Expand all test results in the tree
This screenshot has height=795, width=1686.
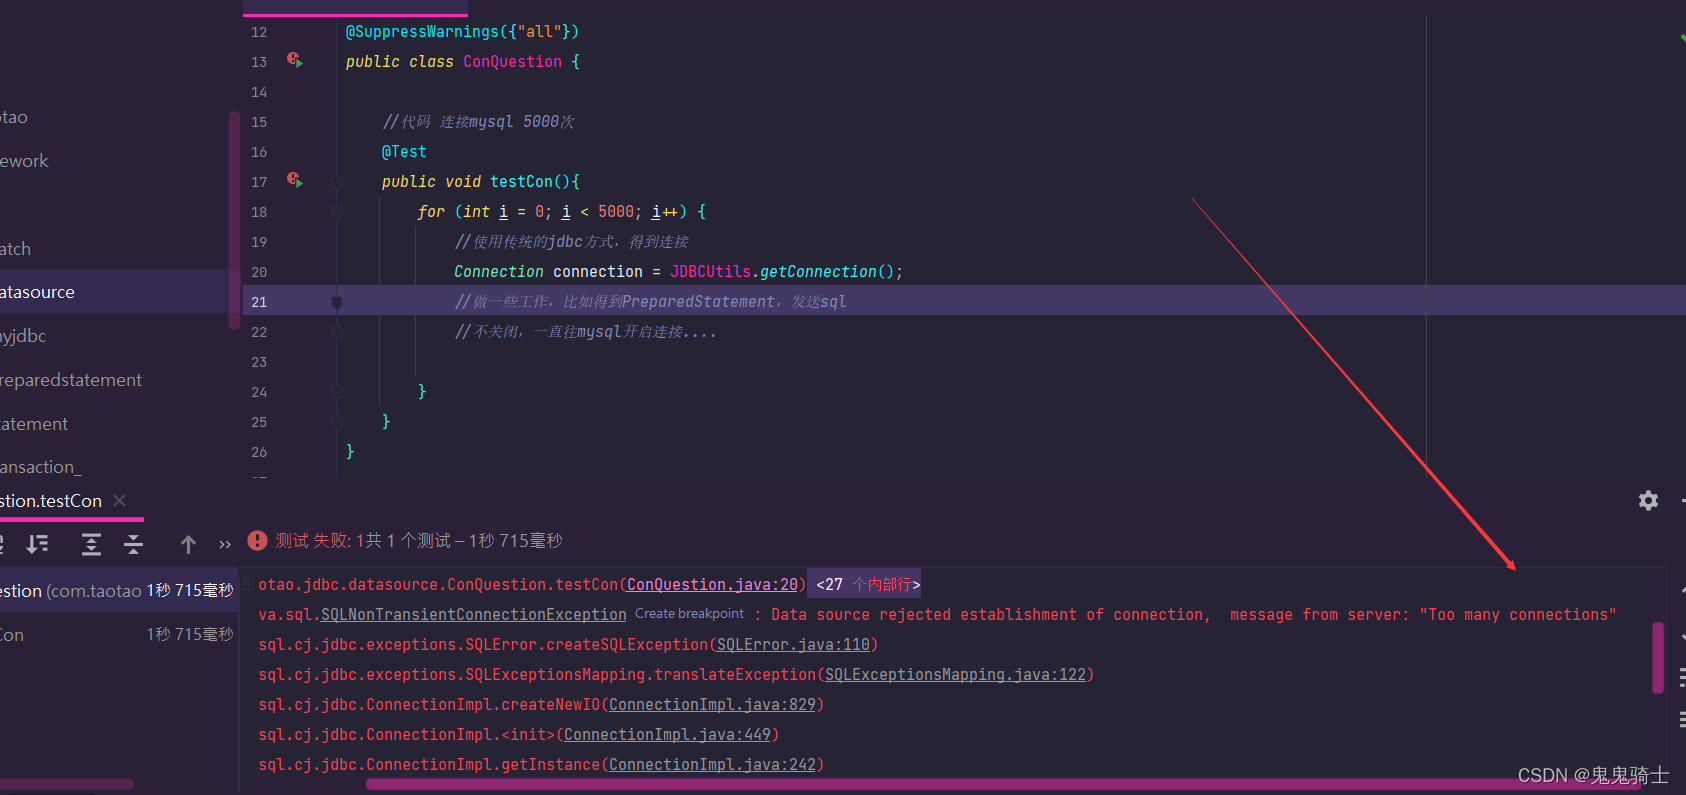point(91,544)
